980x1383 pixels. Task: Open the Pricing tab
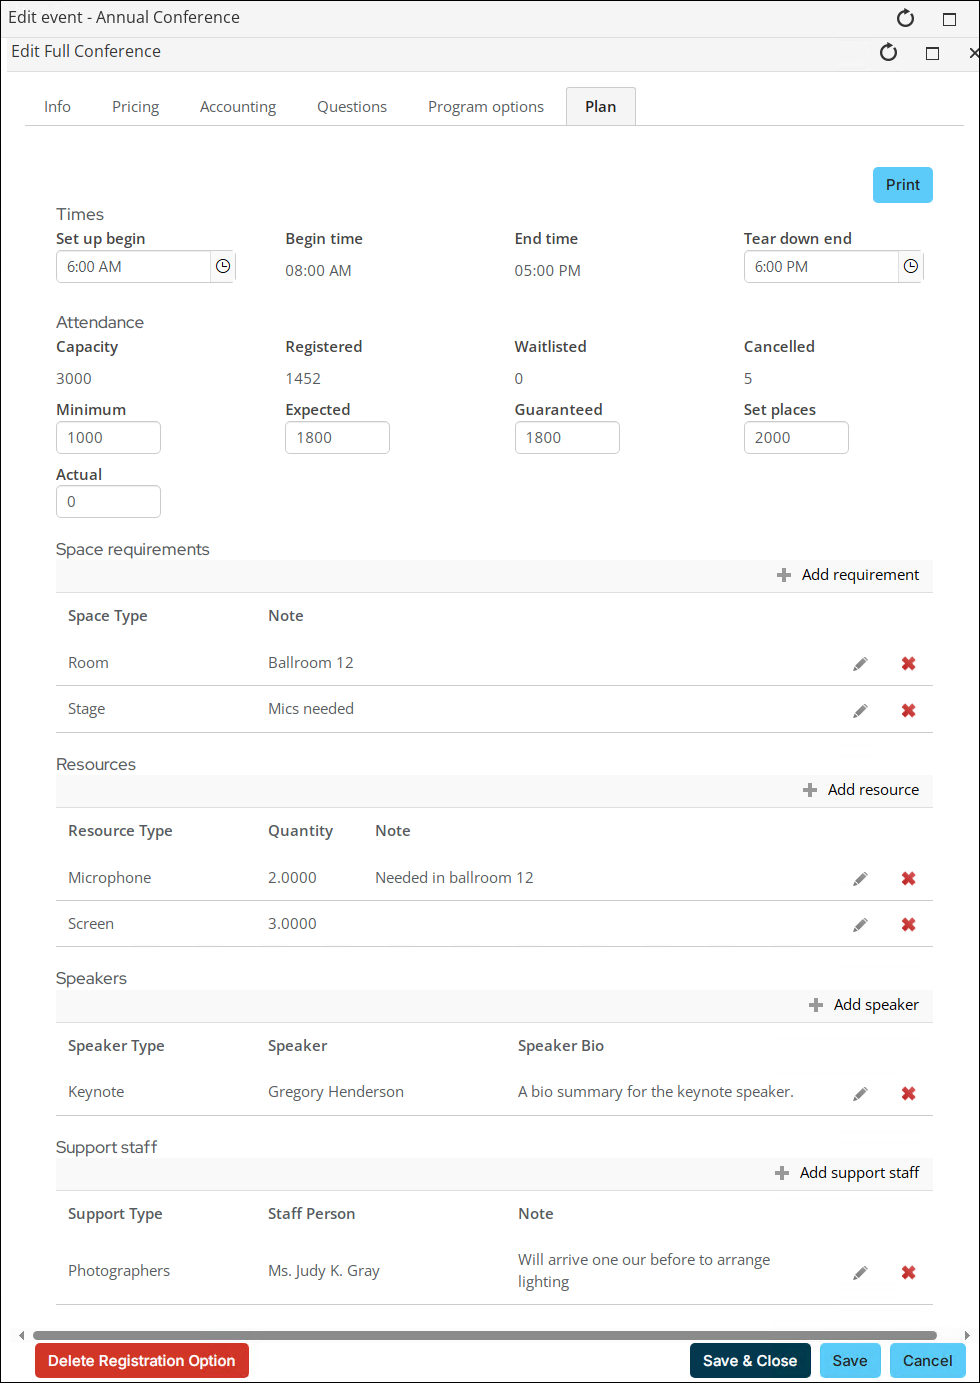(x=135, y=107)
